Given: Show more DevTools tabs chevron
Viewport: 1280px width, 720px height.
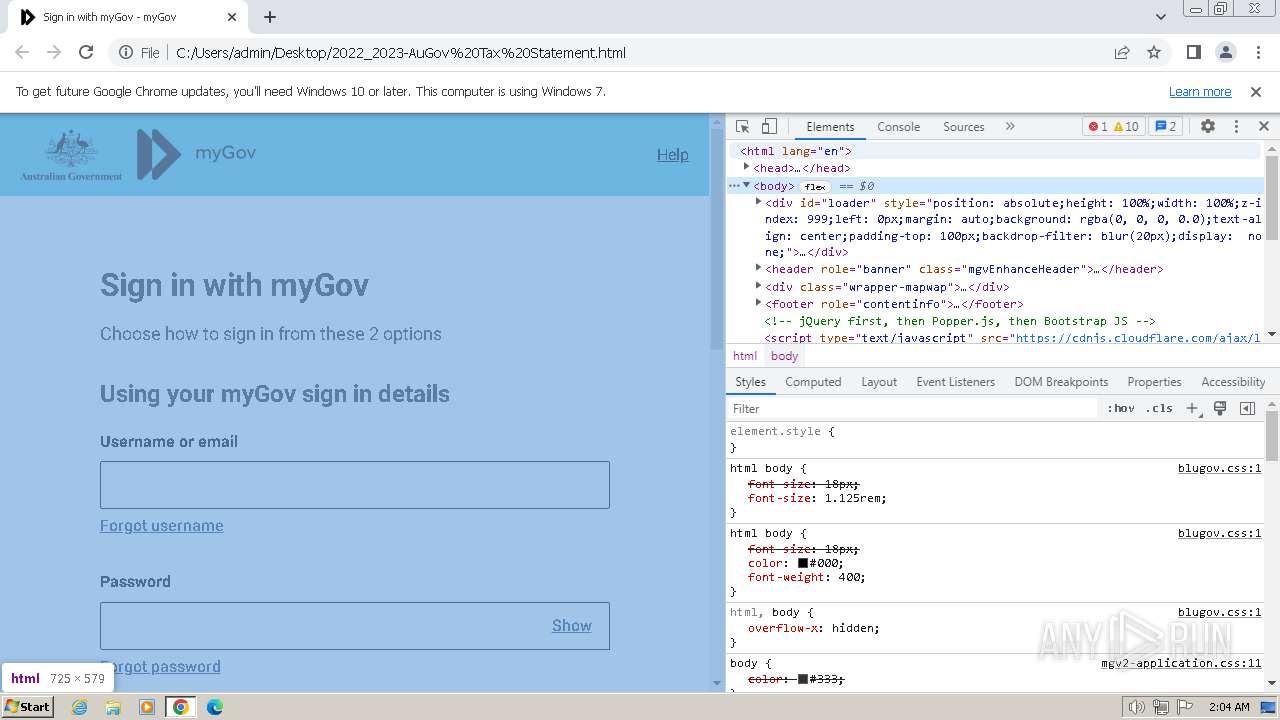Looking at the screenshot, I should (1010, 127).
